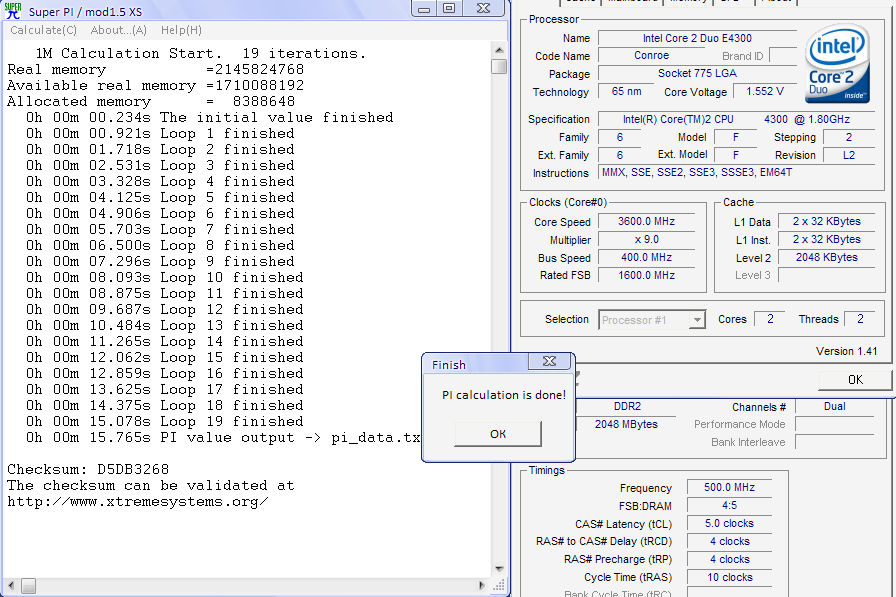896x597 pixels.
Task: Click the horizontal scroll right arrow
Action: (x=482, y=586)
